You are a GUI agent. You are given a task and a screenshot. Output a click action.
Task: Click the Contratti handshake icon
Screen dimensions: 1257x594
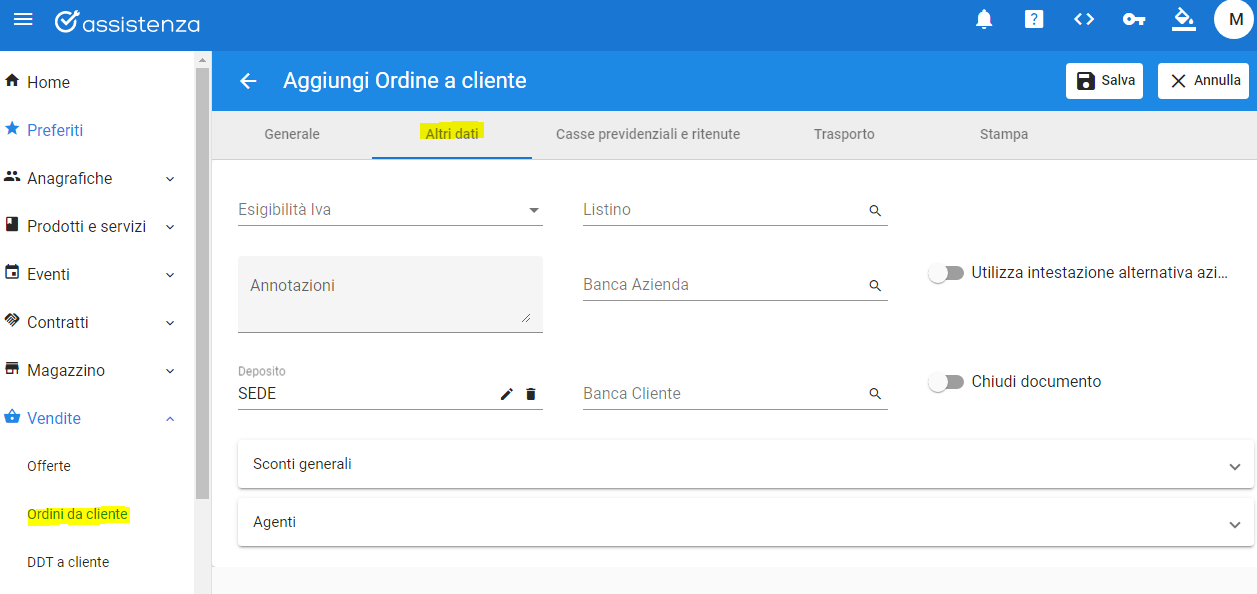click(13, 321)
